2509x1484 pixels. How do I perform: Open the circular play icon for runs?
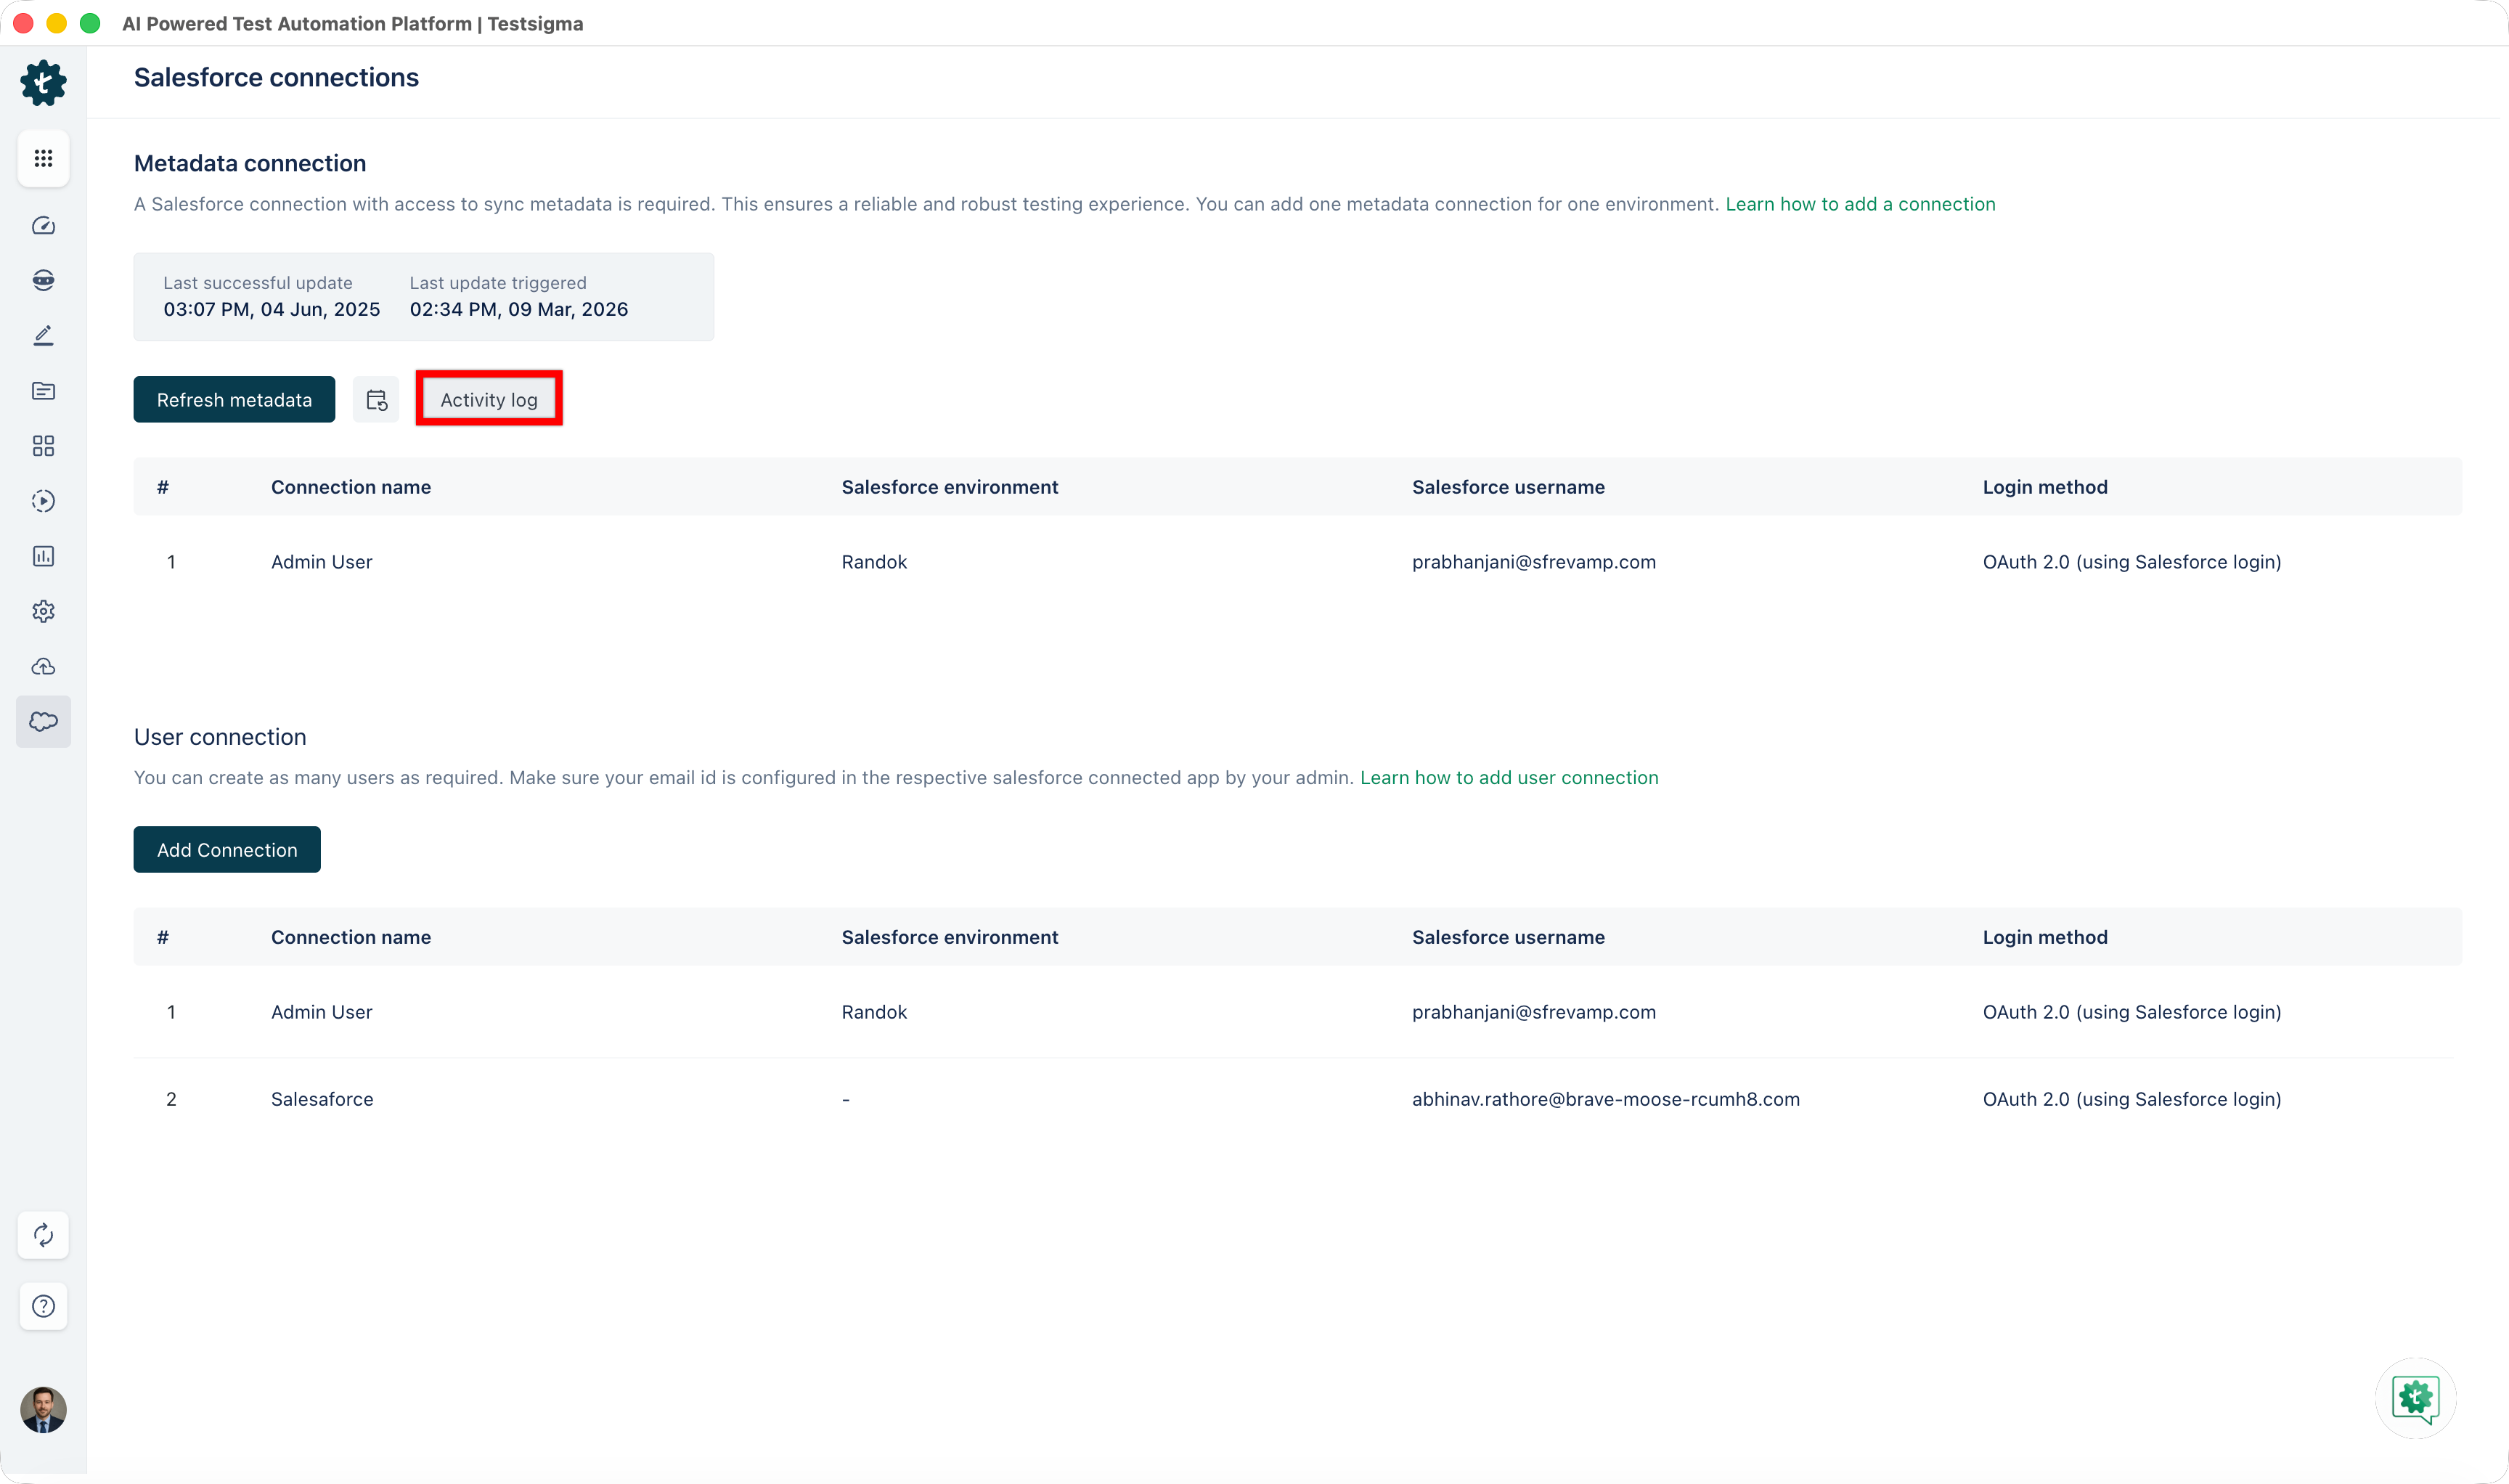click(x=43, y=501)
